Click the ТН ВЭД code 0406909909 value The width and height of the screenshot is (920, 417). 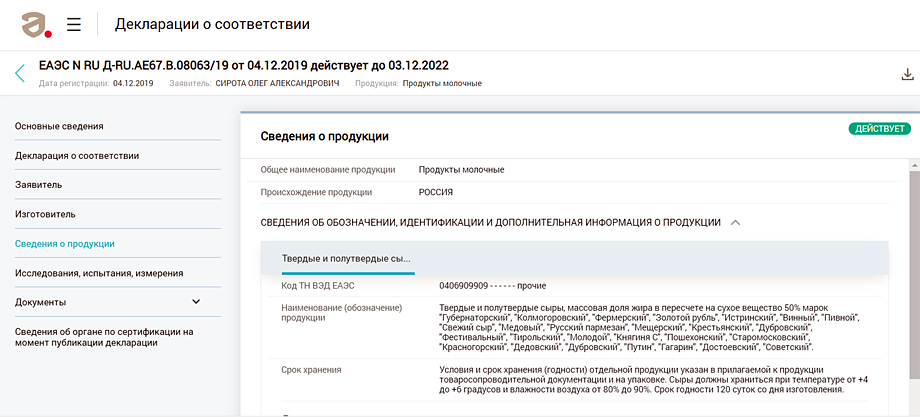pyautogui.click(x=472, y=285)
